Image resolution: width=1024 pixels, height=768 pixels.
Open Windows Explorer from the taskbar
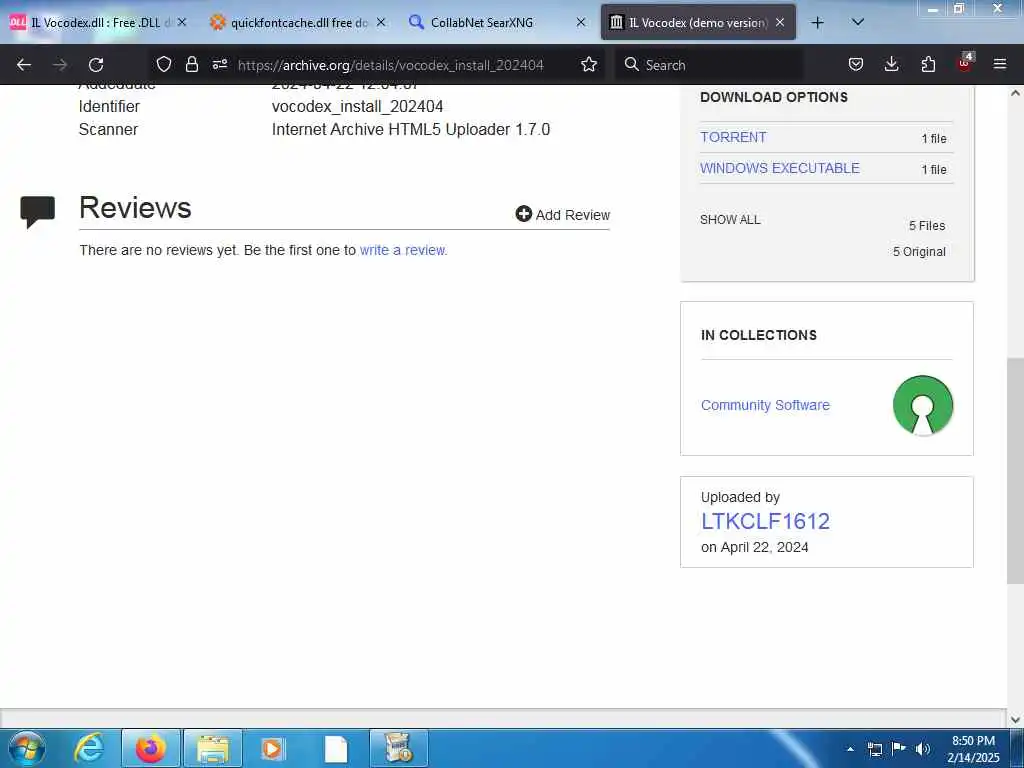coord(213,748)
